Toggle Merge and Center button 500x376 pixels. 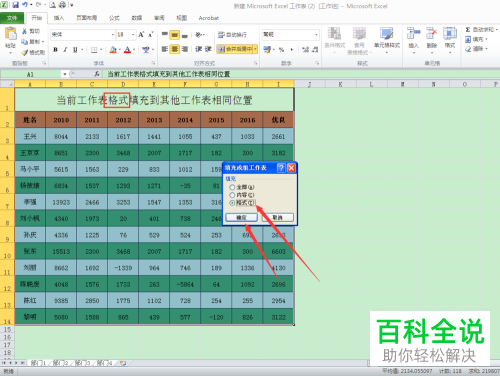235,49
